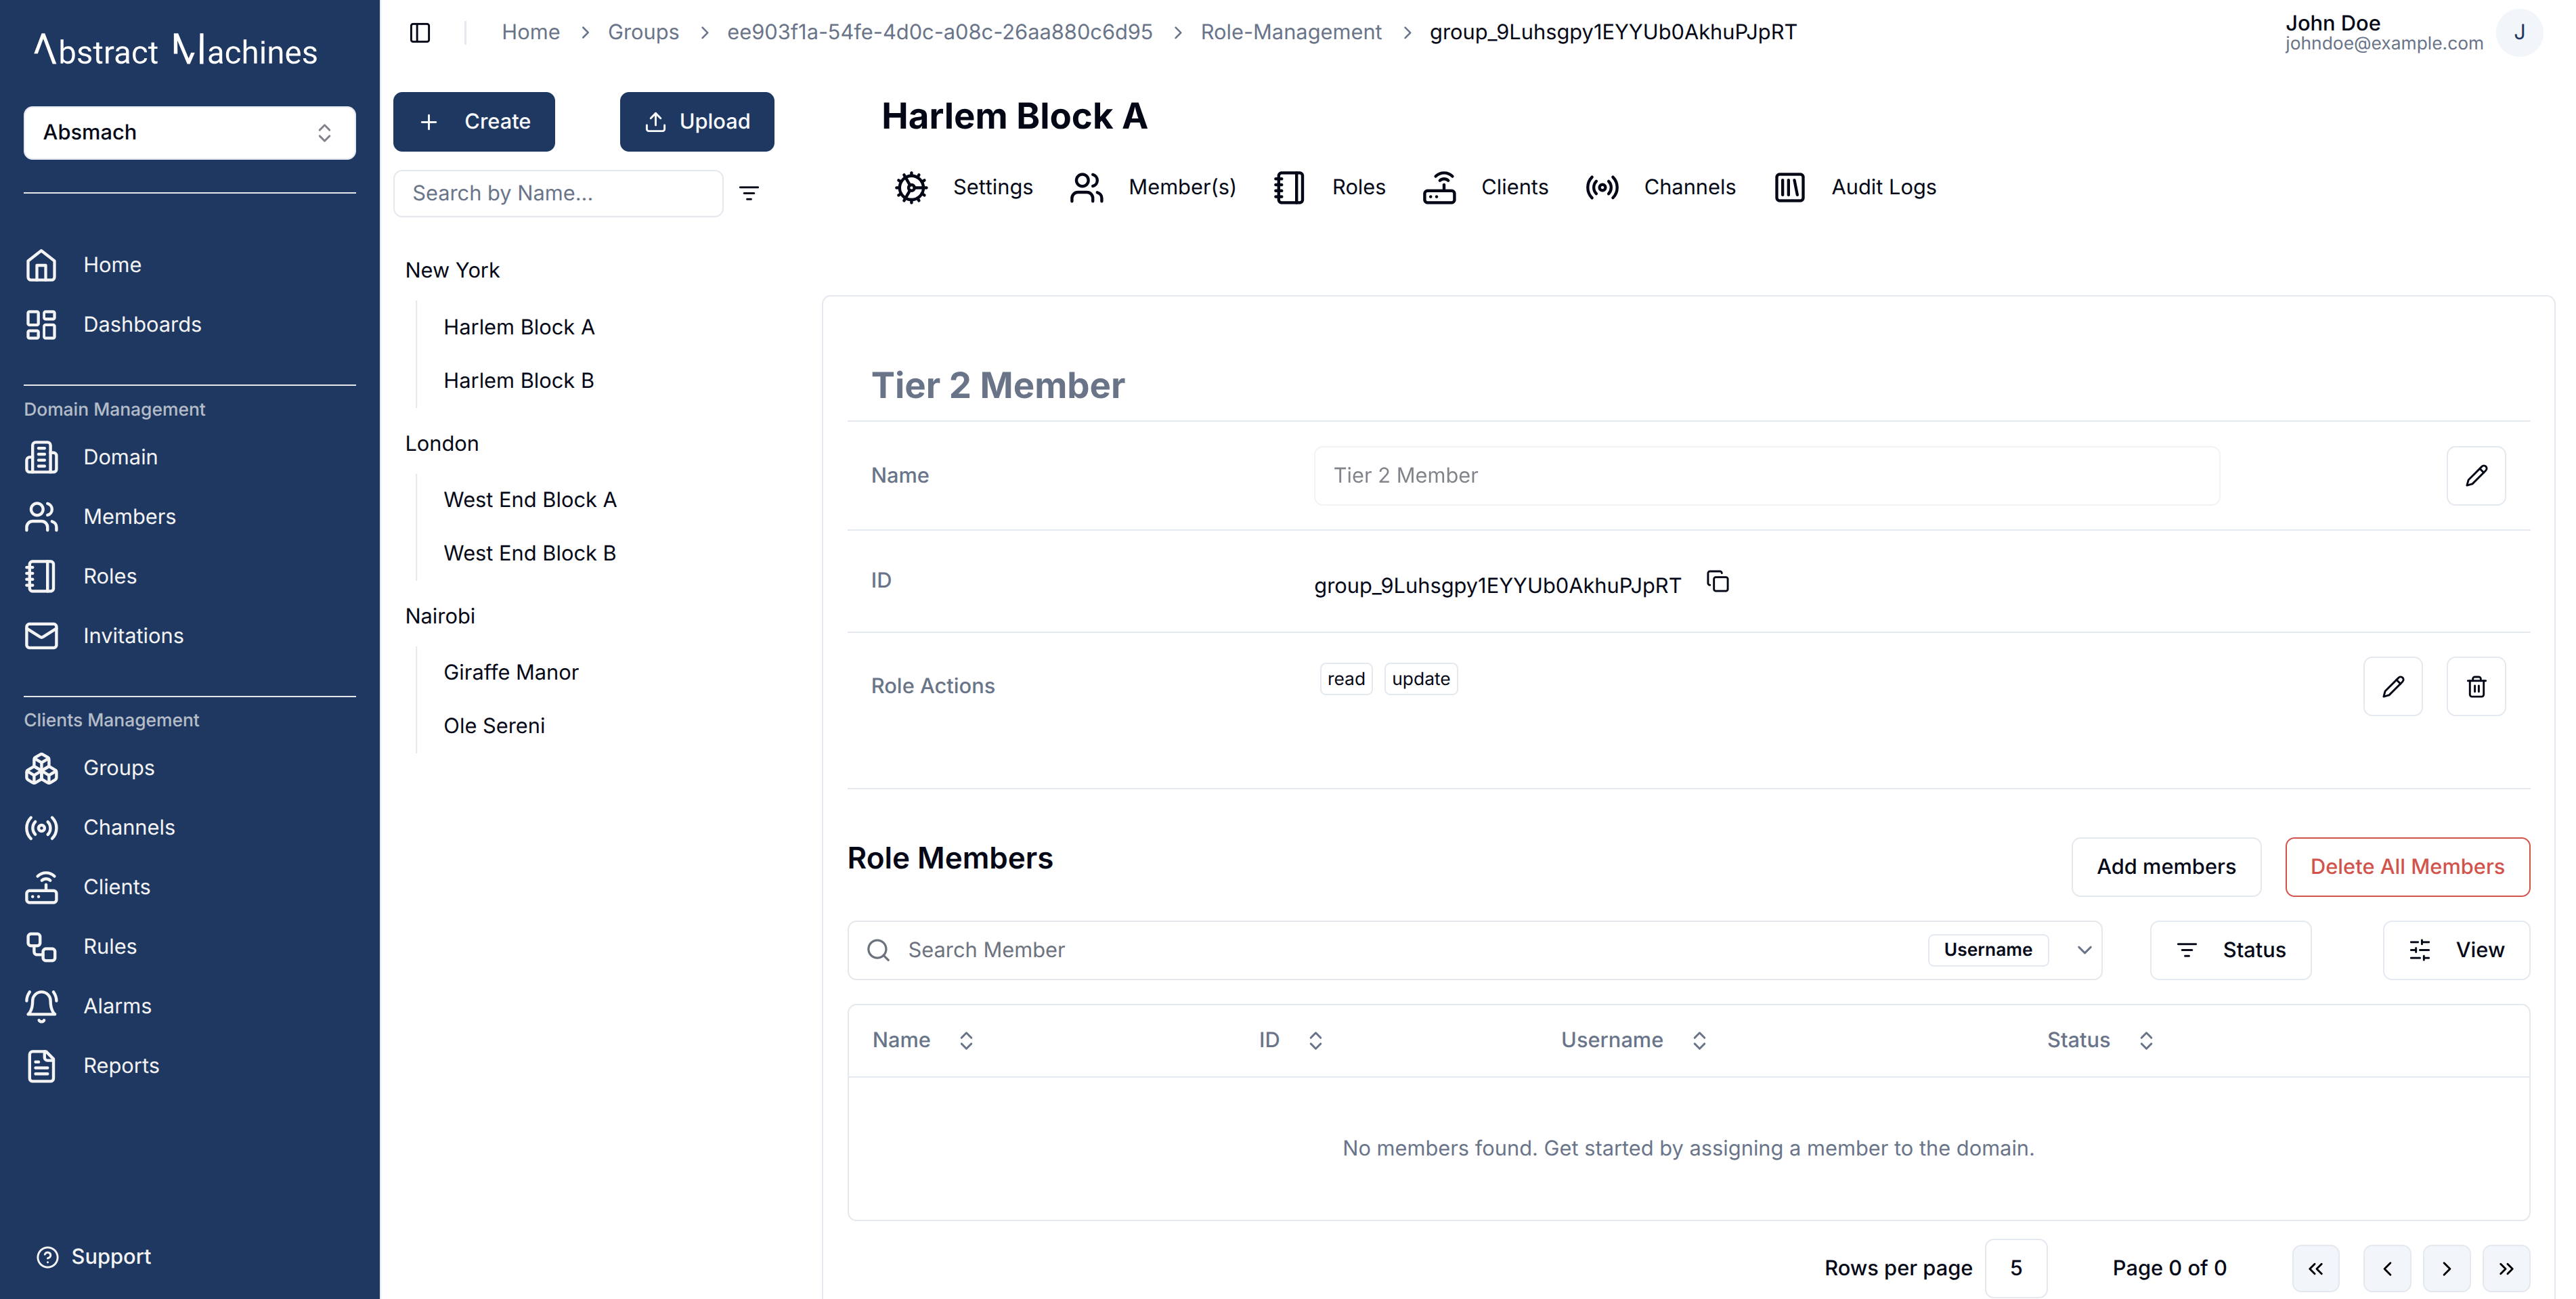The image size is (2576, 1299).
Task: Copy the group ID to clipboard
Action: pos(1718,582)
